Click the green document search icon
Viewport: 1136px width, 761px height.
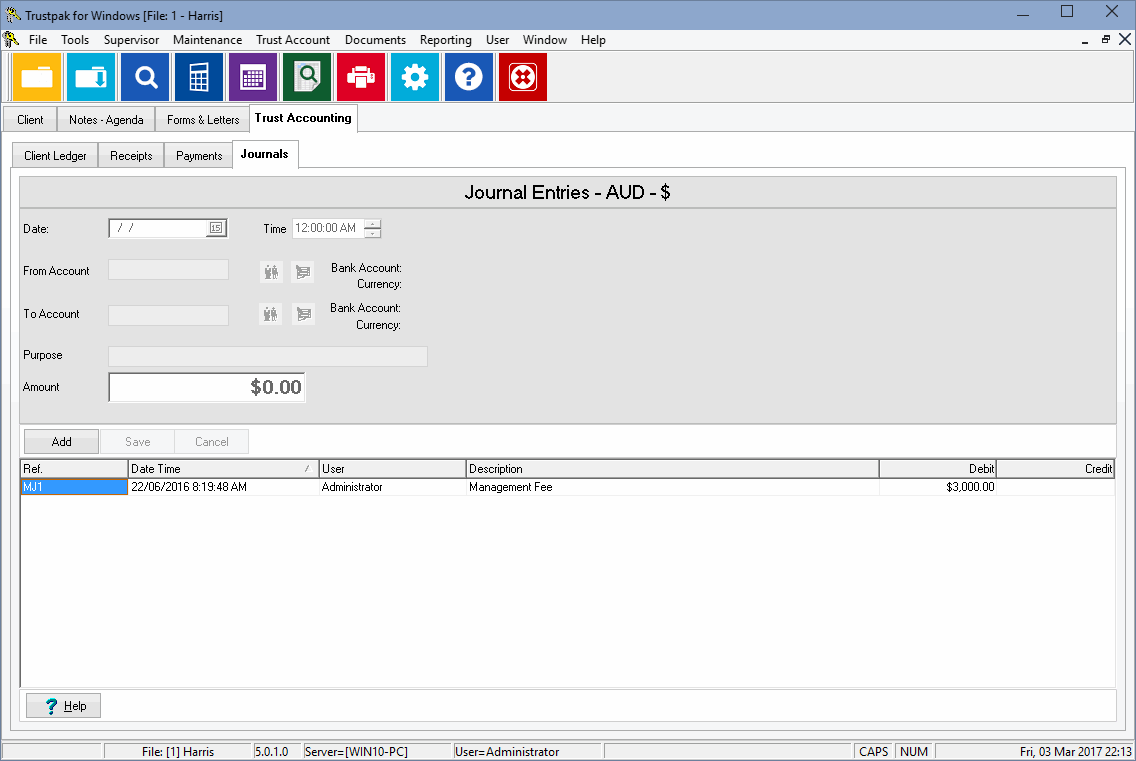(306, 77)
